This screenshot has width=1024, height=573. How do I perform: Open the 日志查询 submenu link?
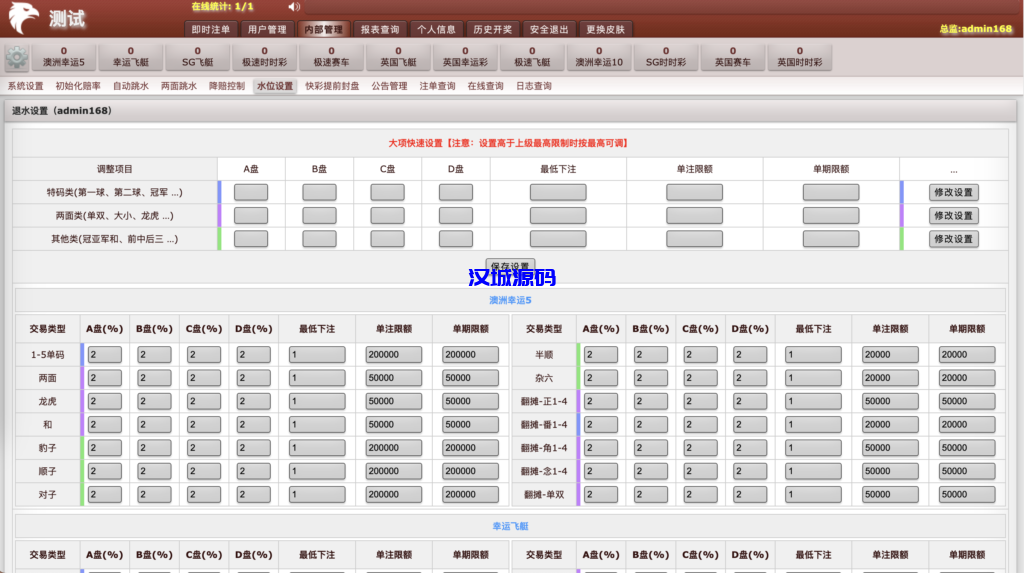point(534,86)
